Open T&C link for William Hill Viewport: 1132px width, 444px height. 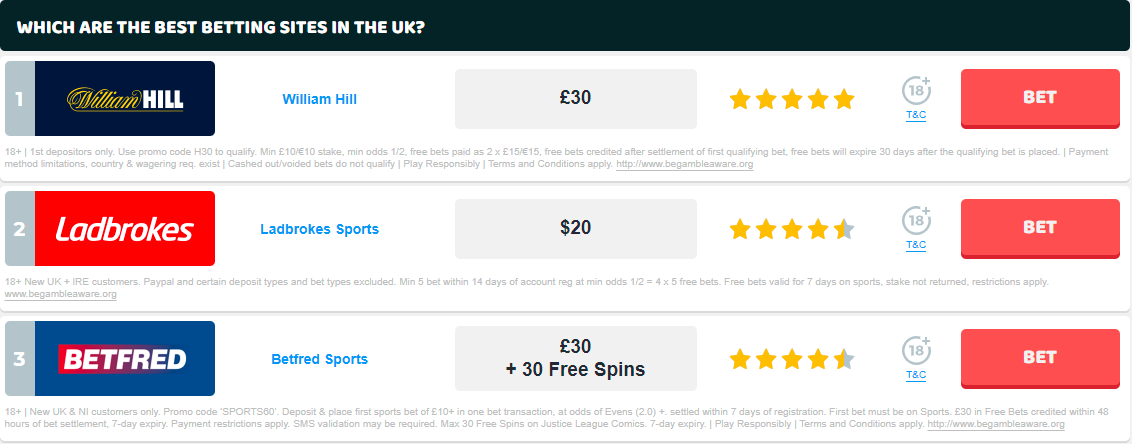(x=916, y=116)
